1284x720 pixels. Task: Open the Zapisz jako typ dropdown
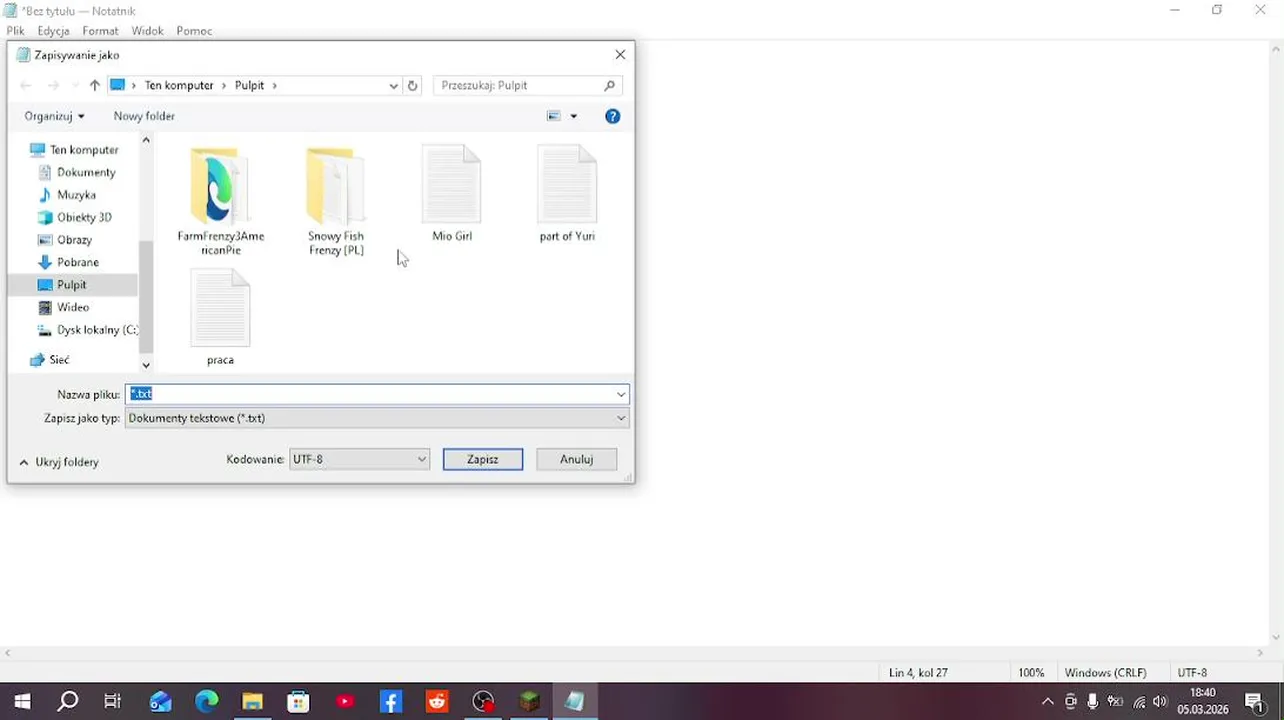[377, 418]
